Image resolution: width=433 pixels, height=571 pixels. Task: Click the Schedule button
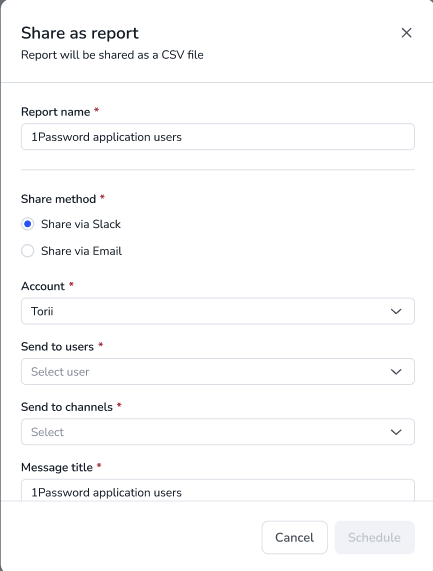pos(374,537)
